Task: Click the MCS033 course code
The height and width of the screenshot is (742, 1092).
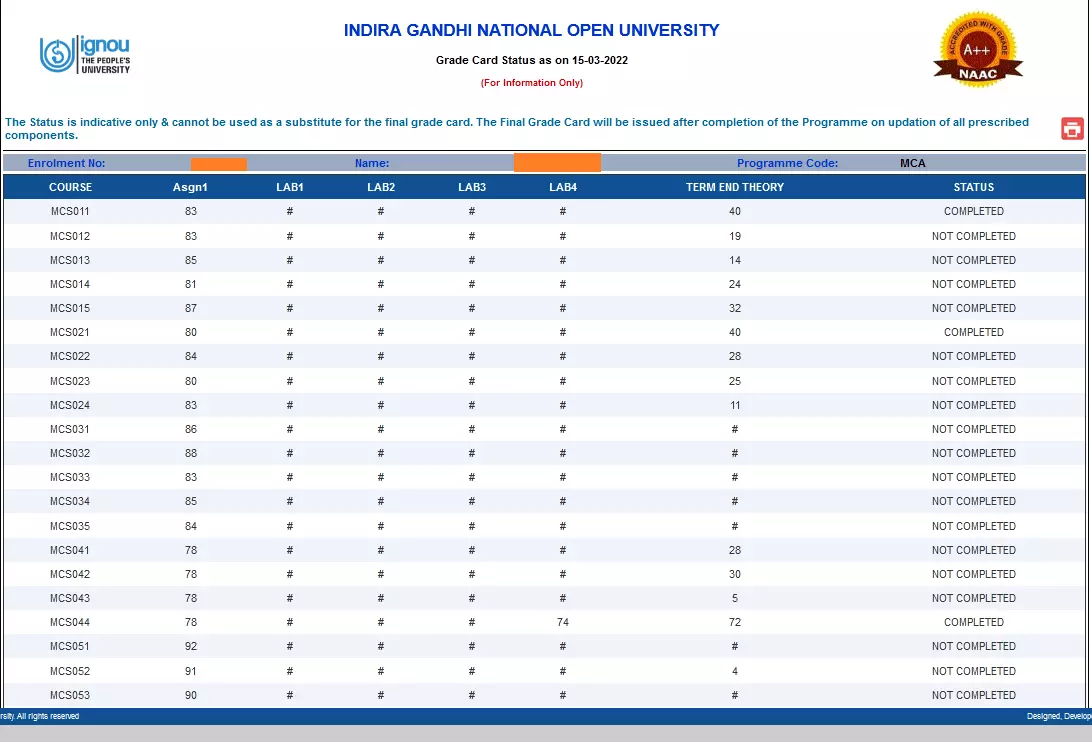Action: [70, 477]
